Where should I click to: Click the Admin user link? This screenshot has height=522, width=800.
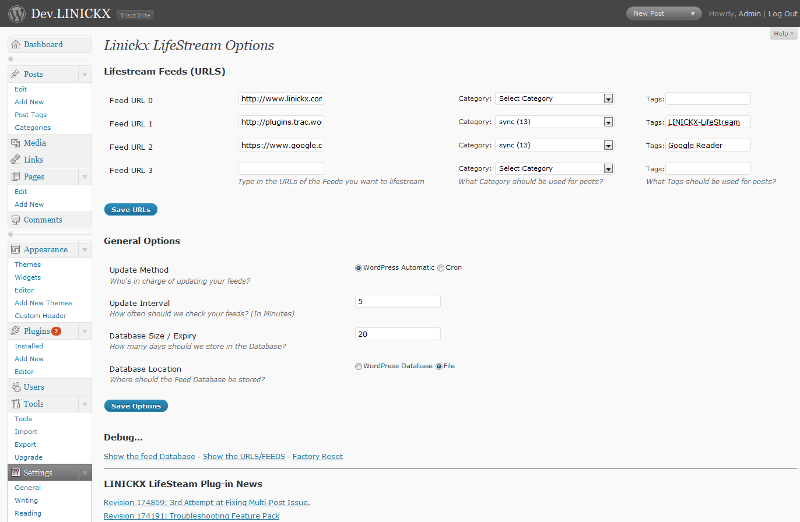pyautogui.click(x=749, y=14)
